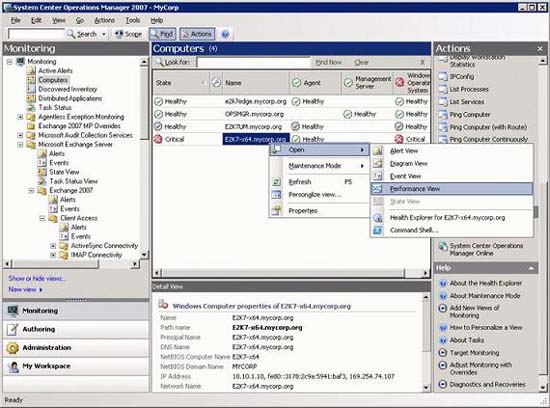Viewport: 550px width, 408px height.
Task: Open Task Status View icon in tree
Action: click(42, 181)
